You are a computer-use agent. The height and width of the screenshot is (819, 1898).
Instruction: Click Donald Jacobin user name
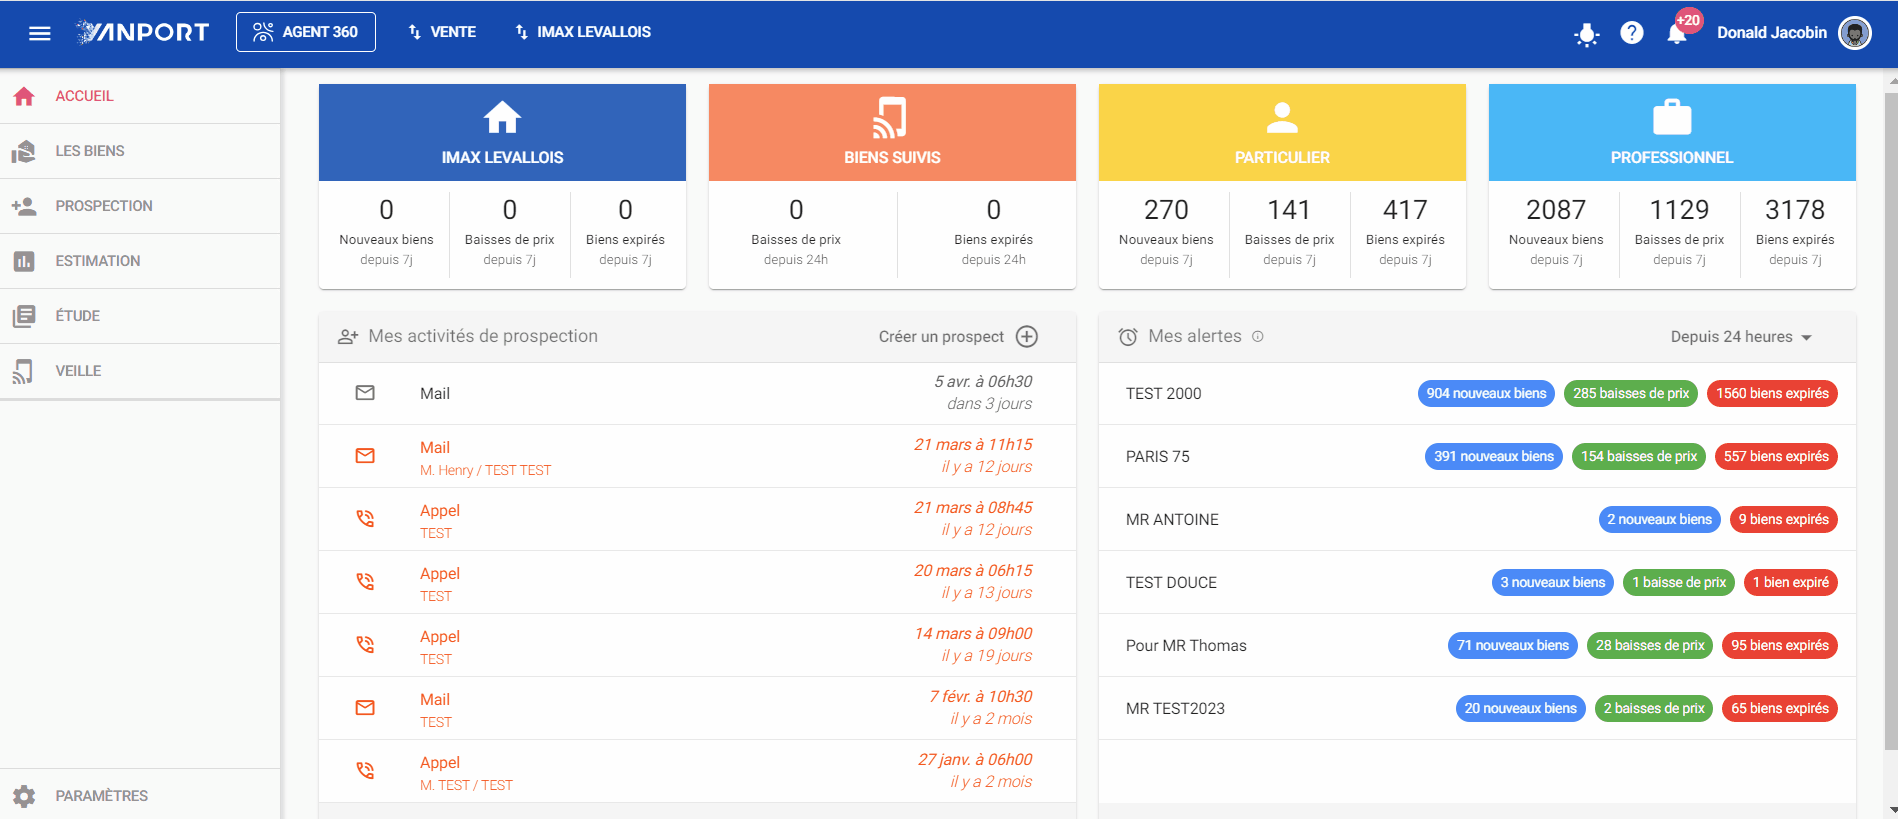pos(1771,33)
